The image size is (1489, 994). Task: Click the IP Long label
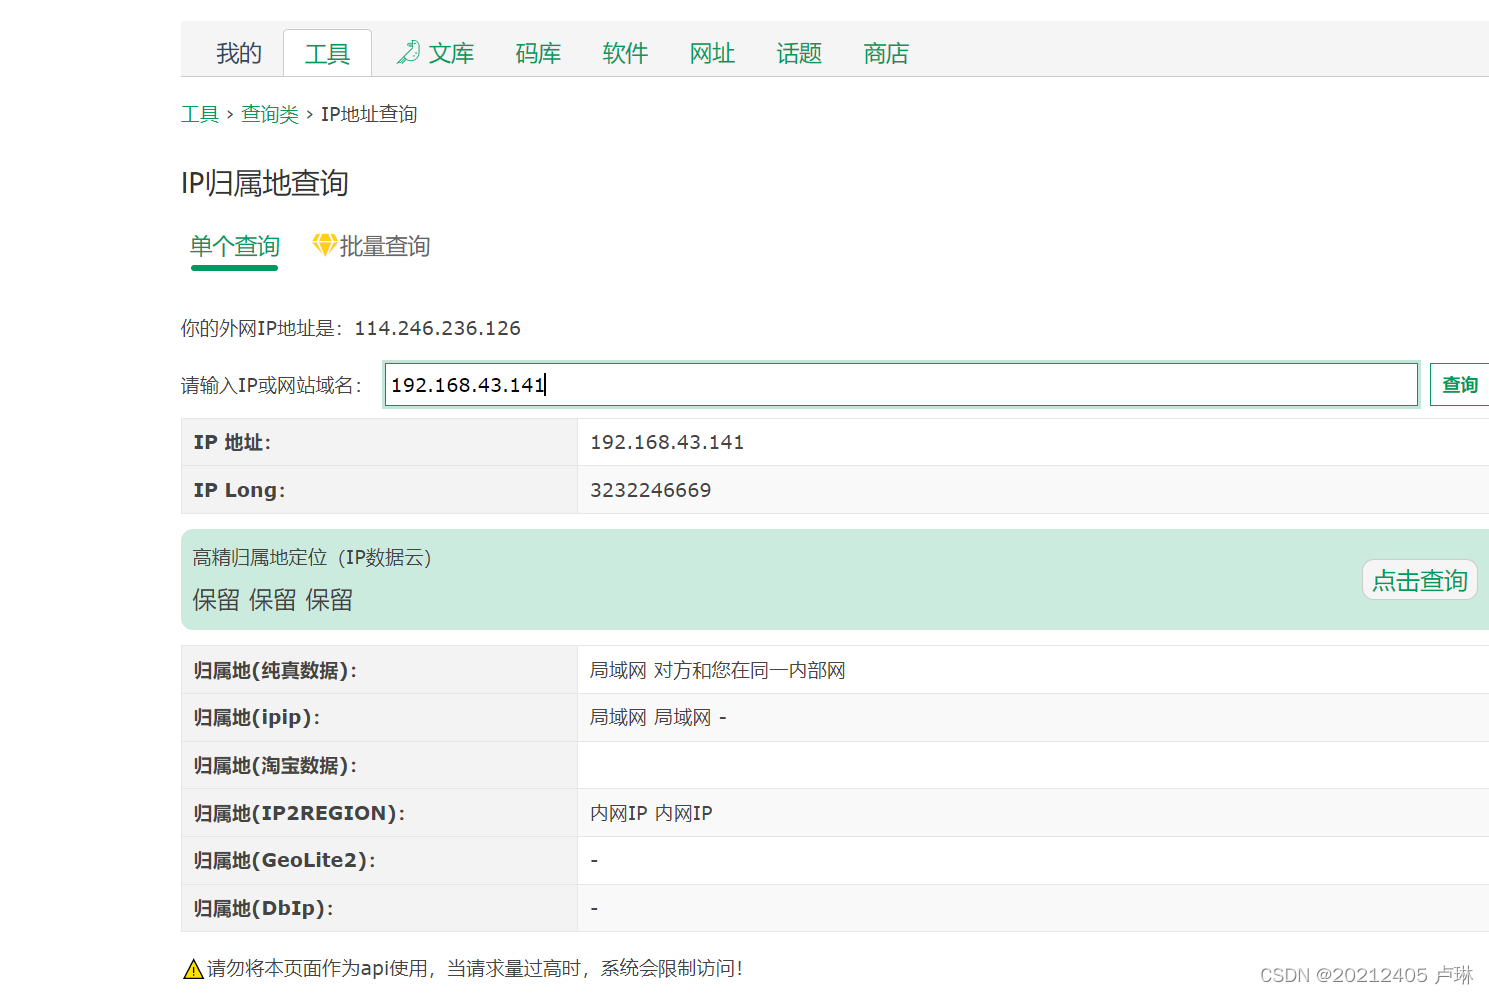click(239, 490)
